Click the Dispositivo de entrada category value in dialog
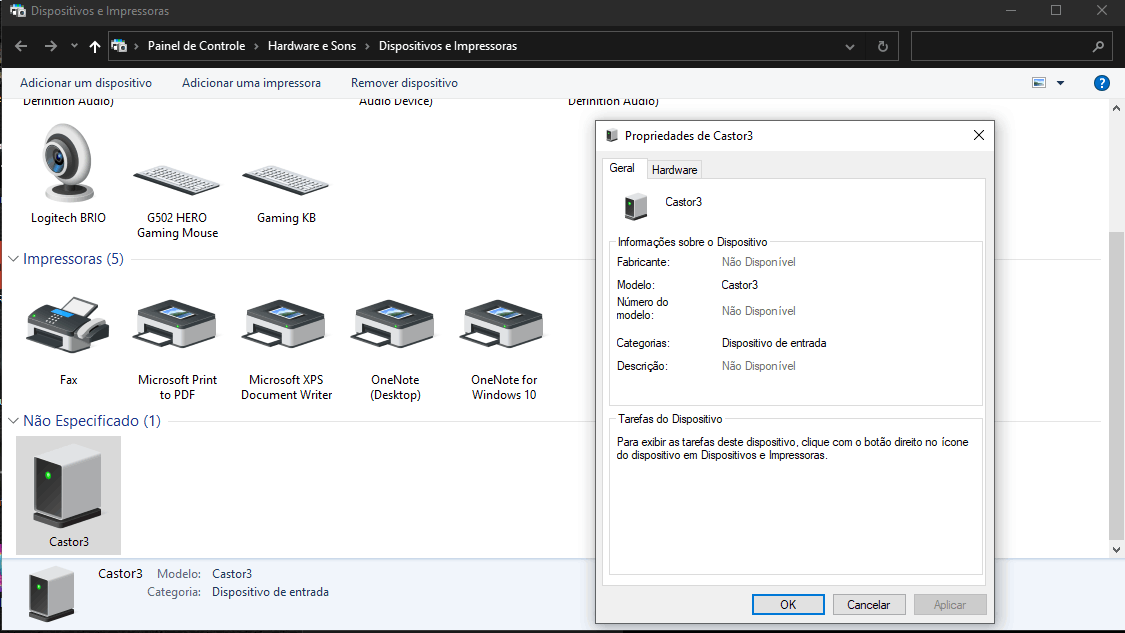The width and height of the screenshot is (1125, 633). tap(774, 343)
